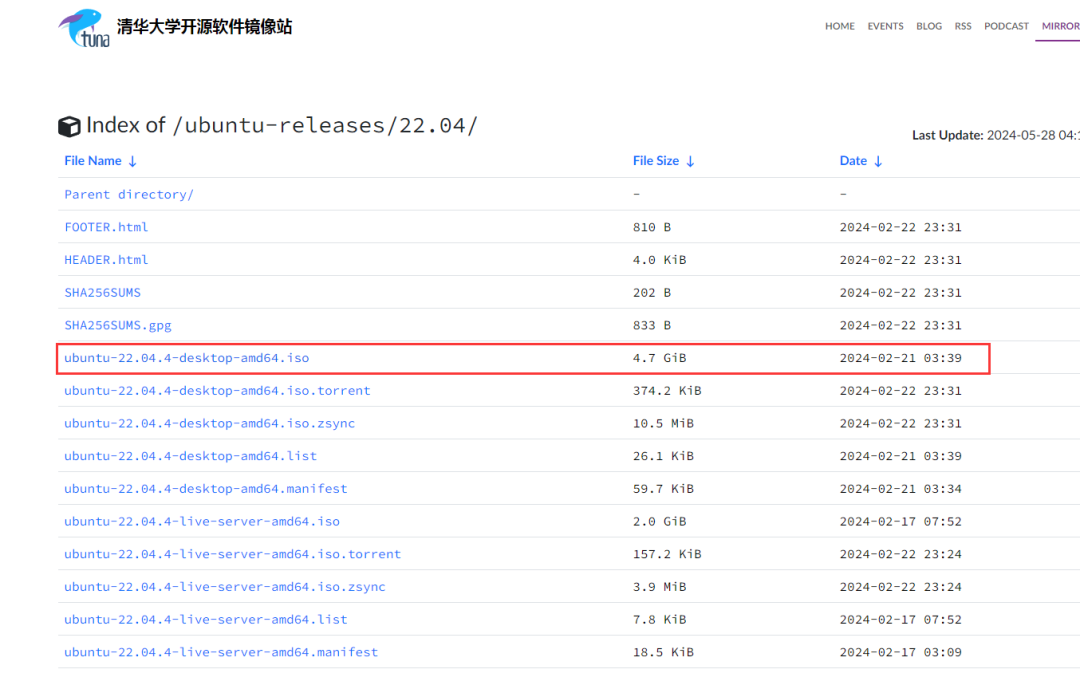The image size is (1080, 681).
Task: Open the SHA256SUMS.gpg signature file
Action: pos(118,325)
